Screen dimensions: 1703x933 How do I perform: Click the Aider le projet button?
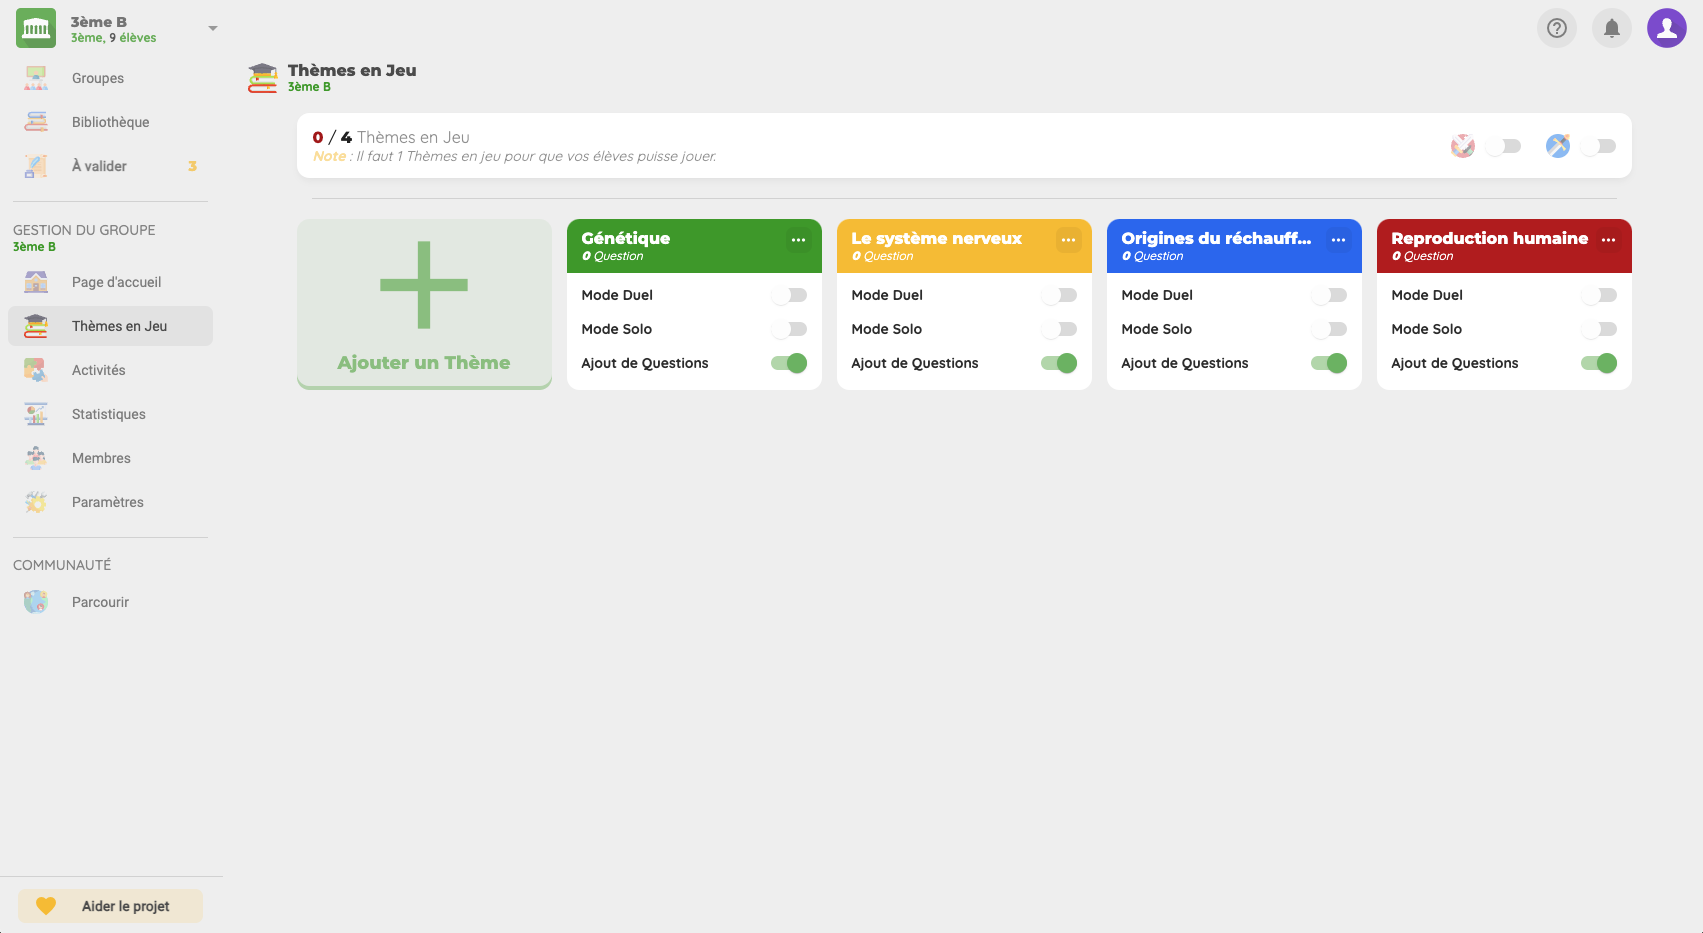(110, 906)
